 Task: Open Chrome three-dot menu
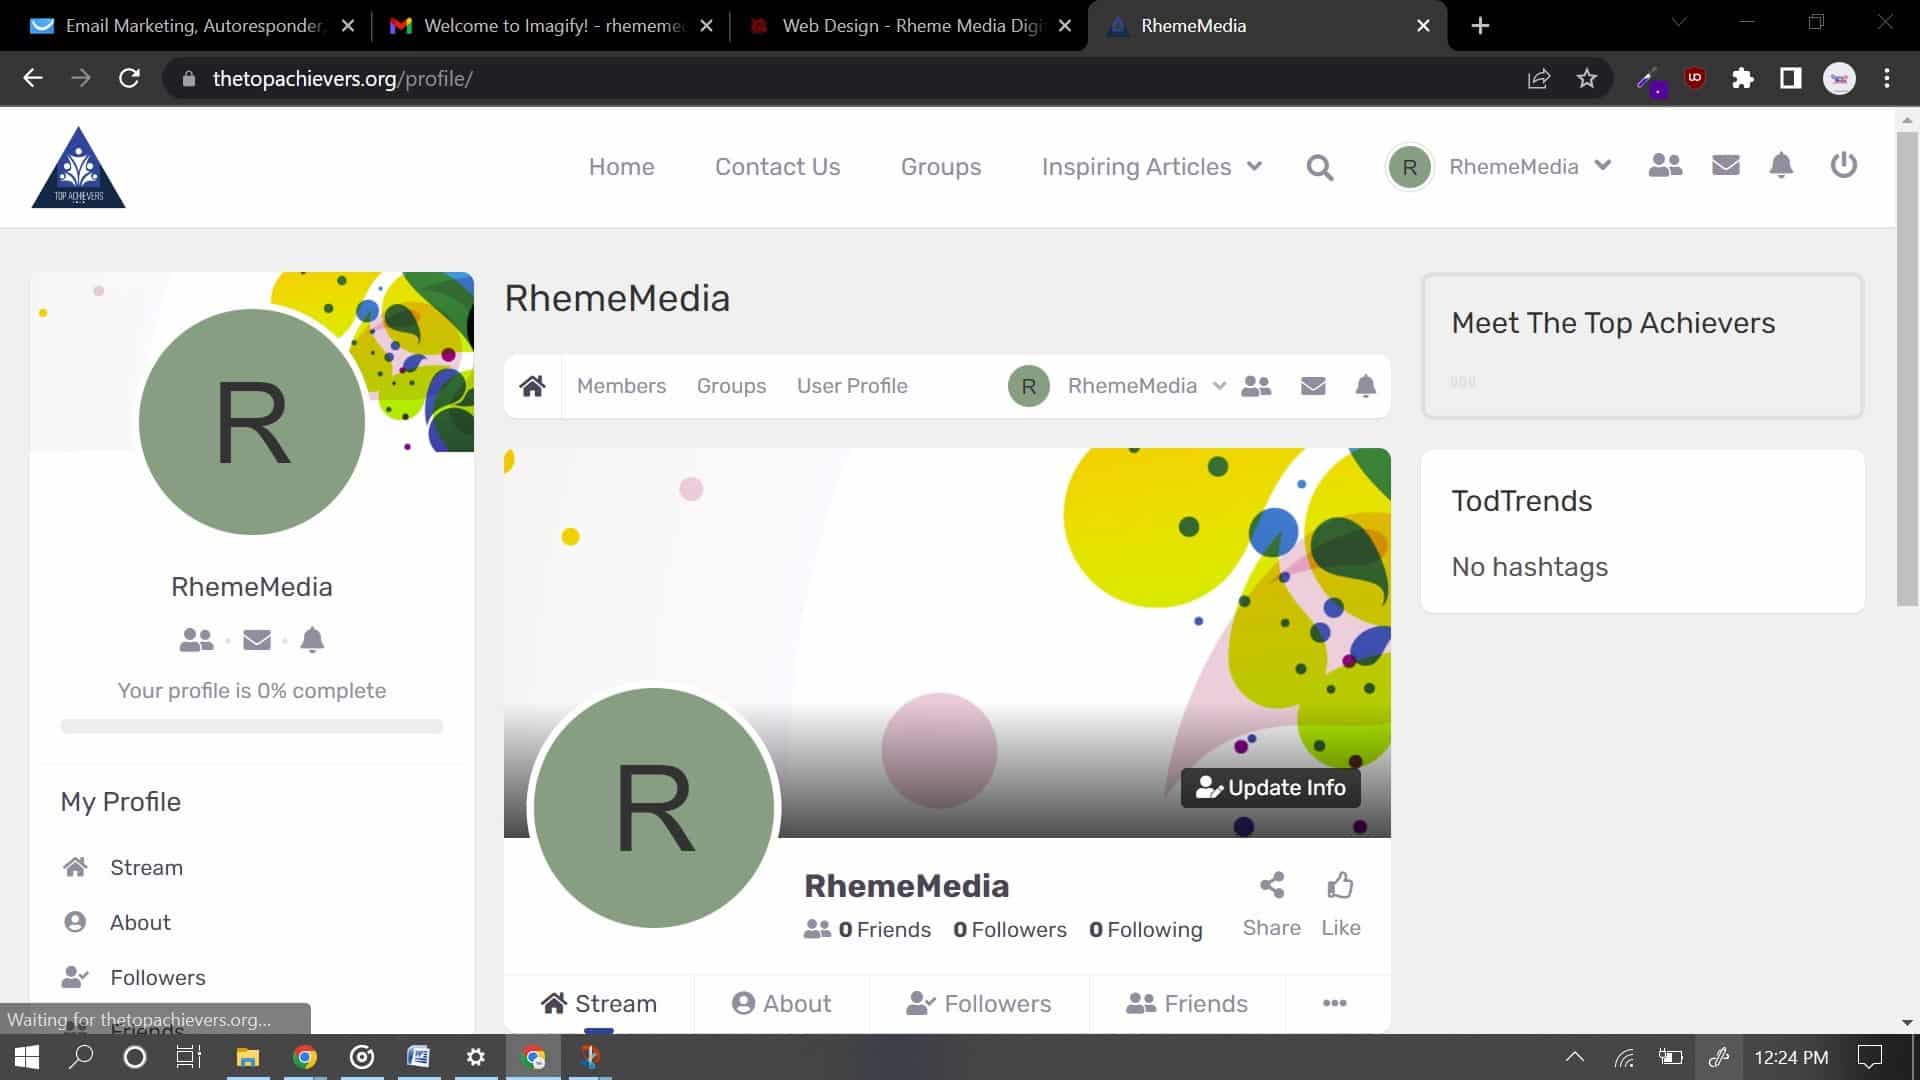[1887, 79]
